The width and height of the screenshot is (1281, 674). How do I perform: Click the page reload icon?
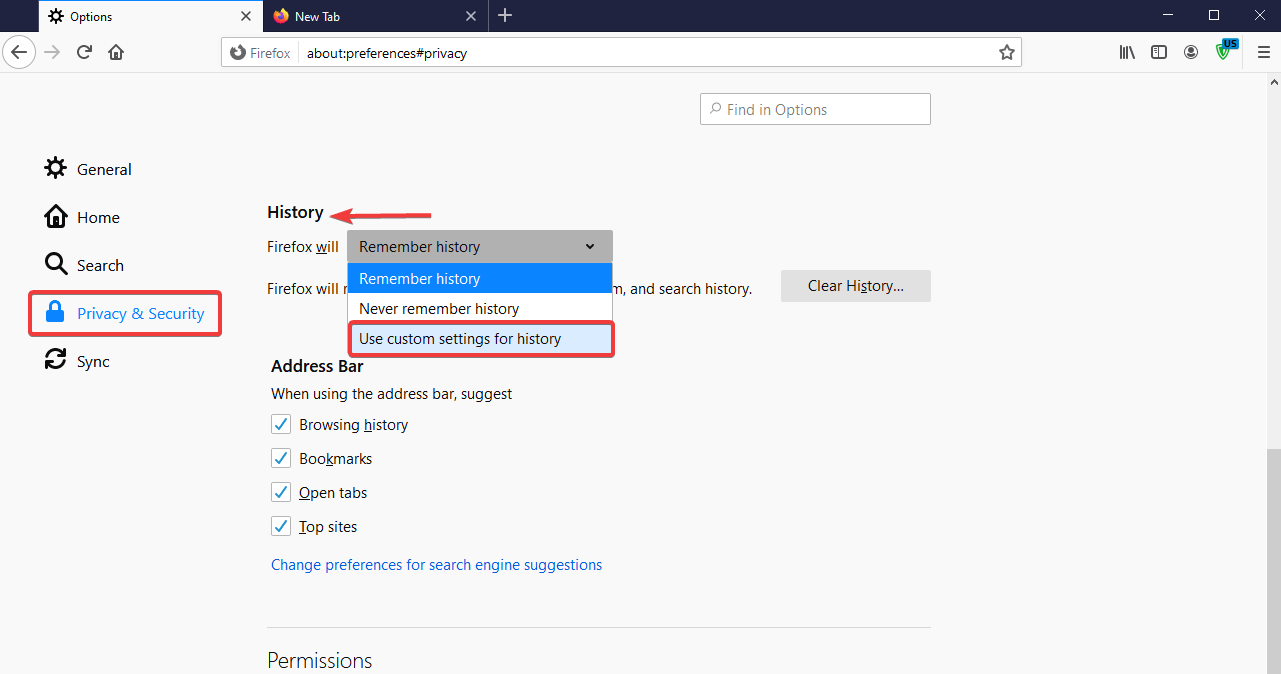(x=84, y=52)
